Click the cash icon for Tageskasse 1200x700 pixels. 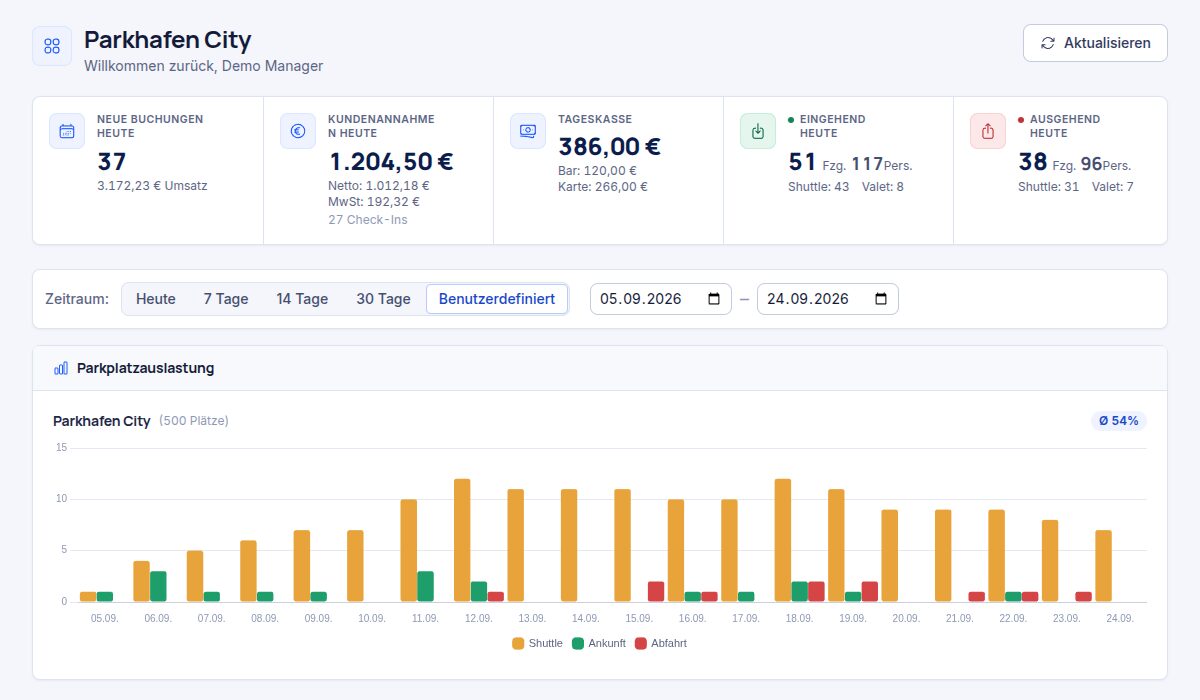coord(528,131)
